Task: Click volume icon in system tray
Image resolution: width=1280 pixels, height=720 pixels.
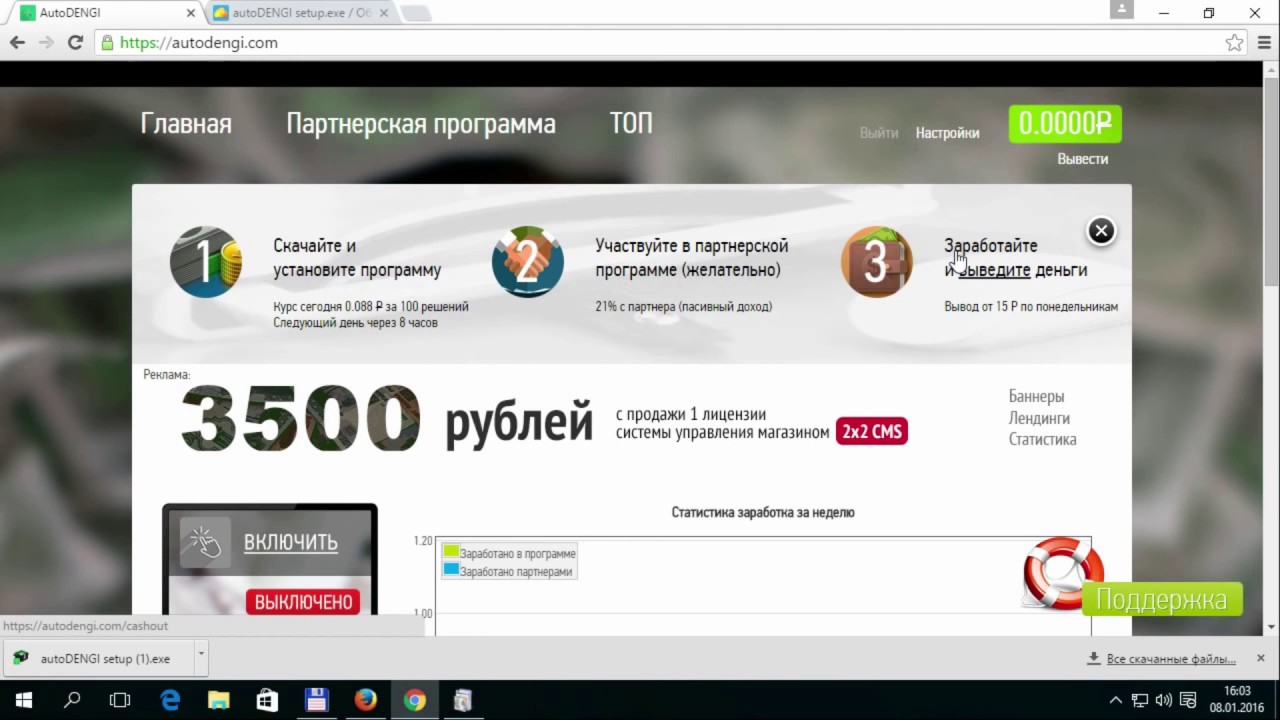Action: 1163,700
